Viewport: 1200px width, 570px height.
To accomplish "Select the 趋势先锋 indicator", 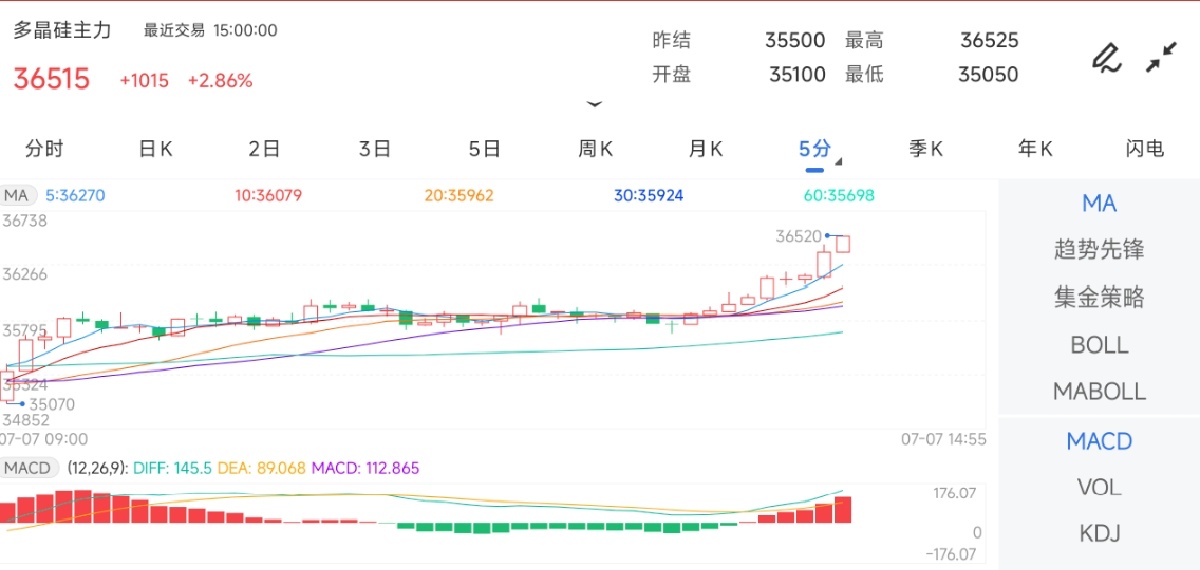I will (1099, 250).
